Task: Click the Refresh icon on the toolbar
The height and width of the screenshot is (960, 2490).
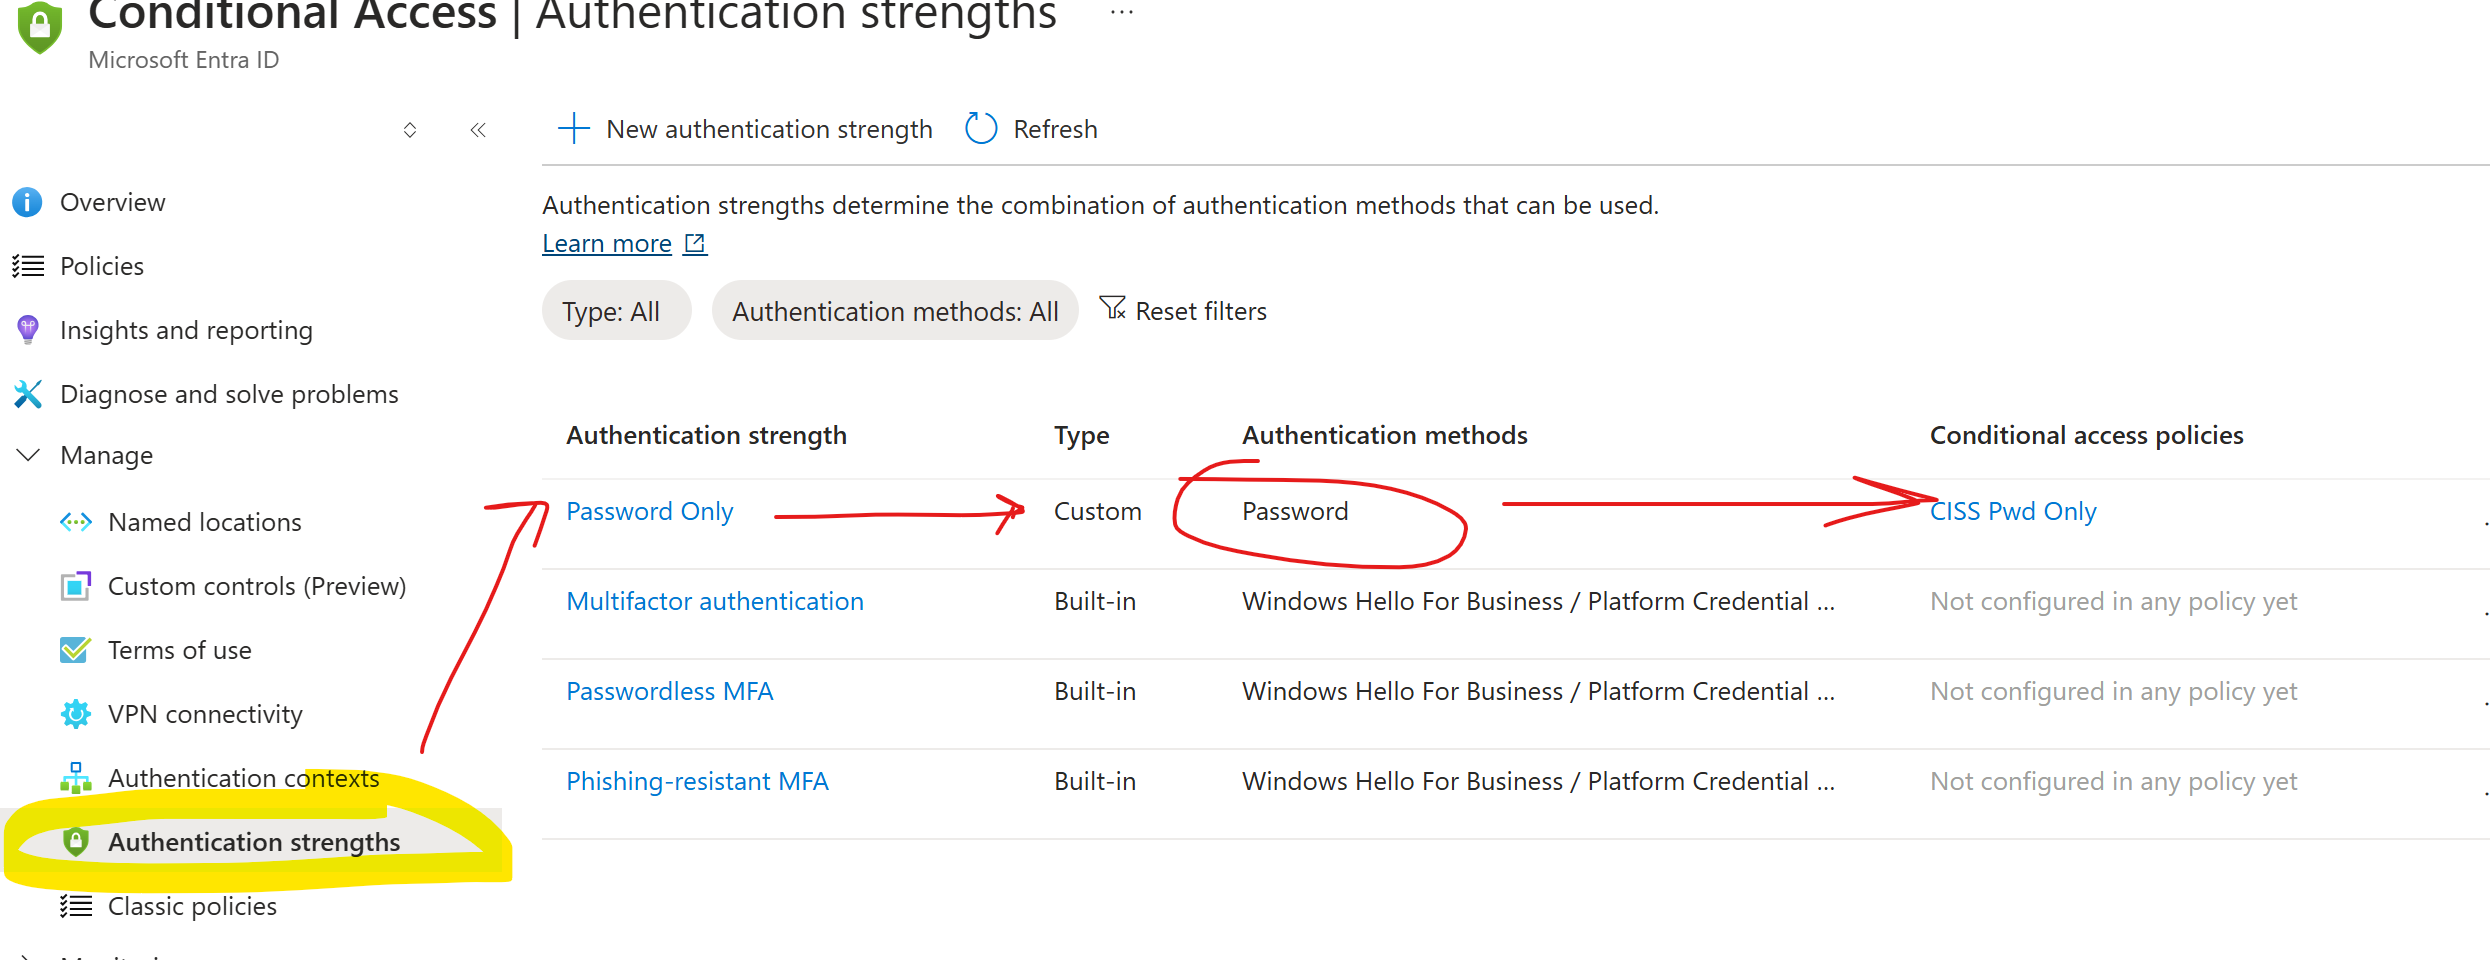Action: point(979,128)
